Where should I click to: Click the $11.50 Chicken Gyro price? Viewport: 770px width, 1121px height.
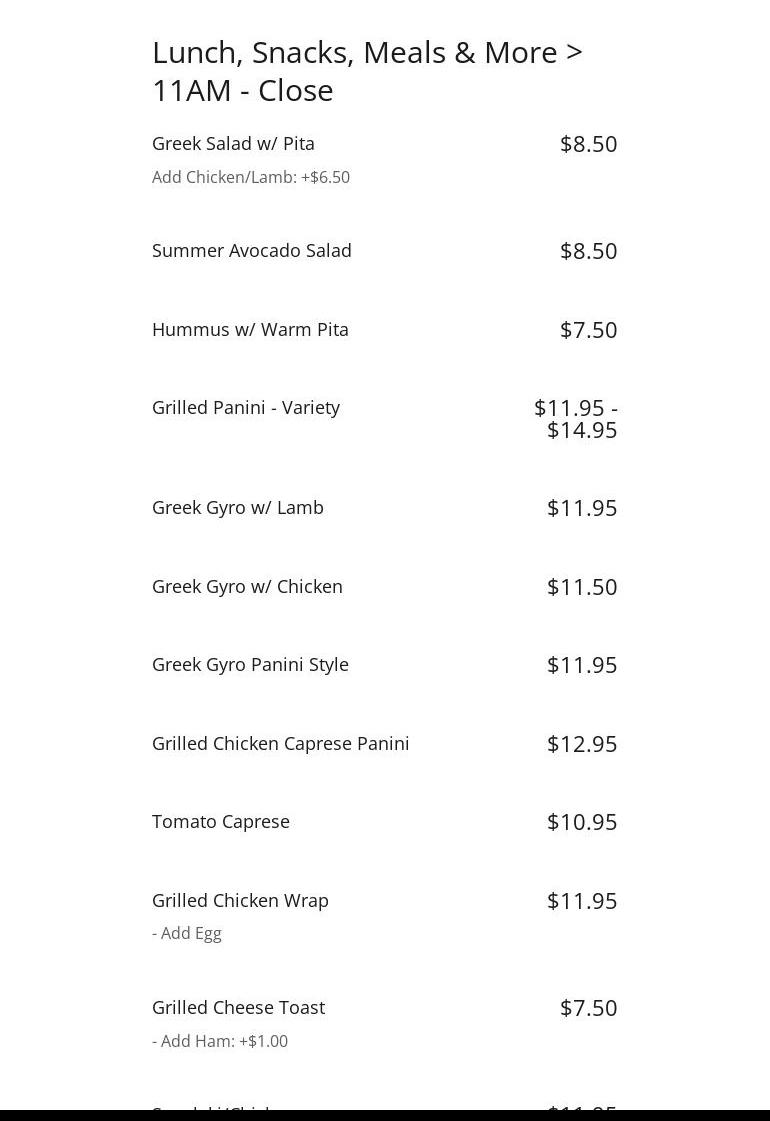[x=582, y=587]
